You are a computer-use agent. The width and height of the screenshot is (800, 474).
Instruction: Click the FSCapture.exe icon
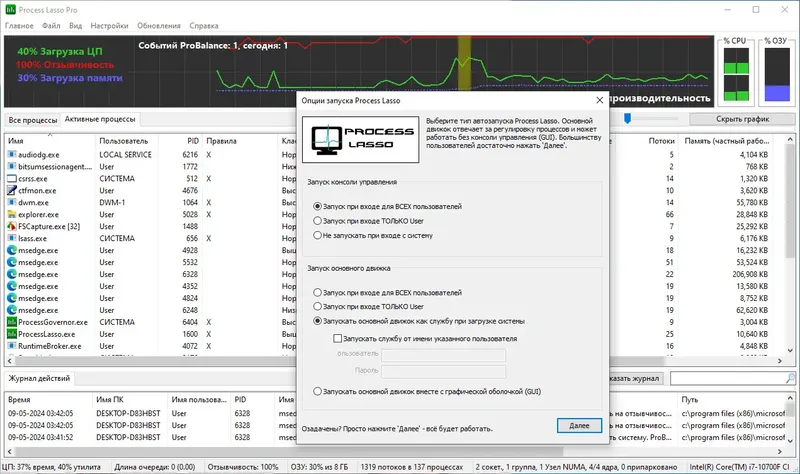12,226
